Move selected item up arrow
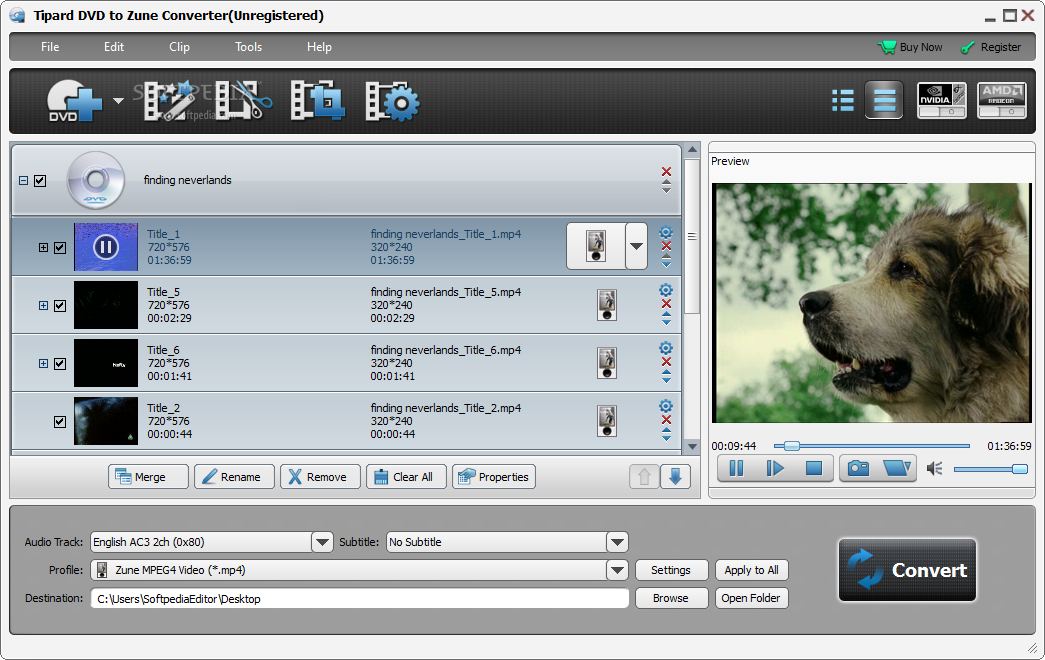Image resolution: width=1045 pixels, height=660 pixels. point(644,477)
